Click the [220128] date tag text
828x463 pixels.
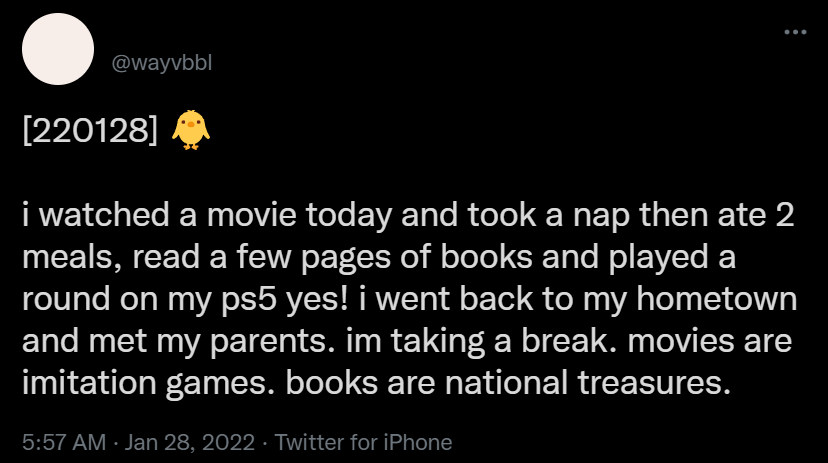coord(90,130)
